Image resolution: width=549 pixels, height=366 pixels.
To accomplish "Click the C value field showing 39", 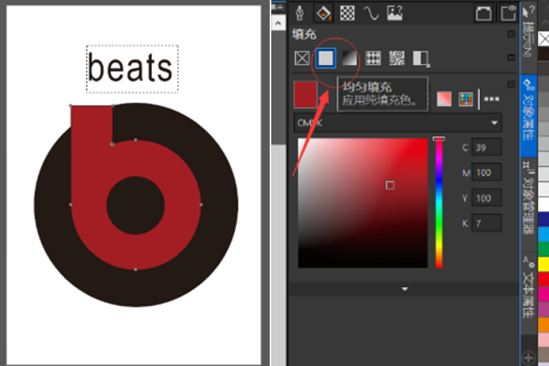I will [487, 147].
